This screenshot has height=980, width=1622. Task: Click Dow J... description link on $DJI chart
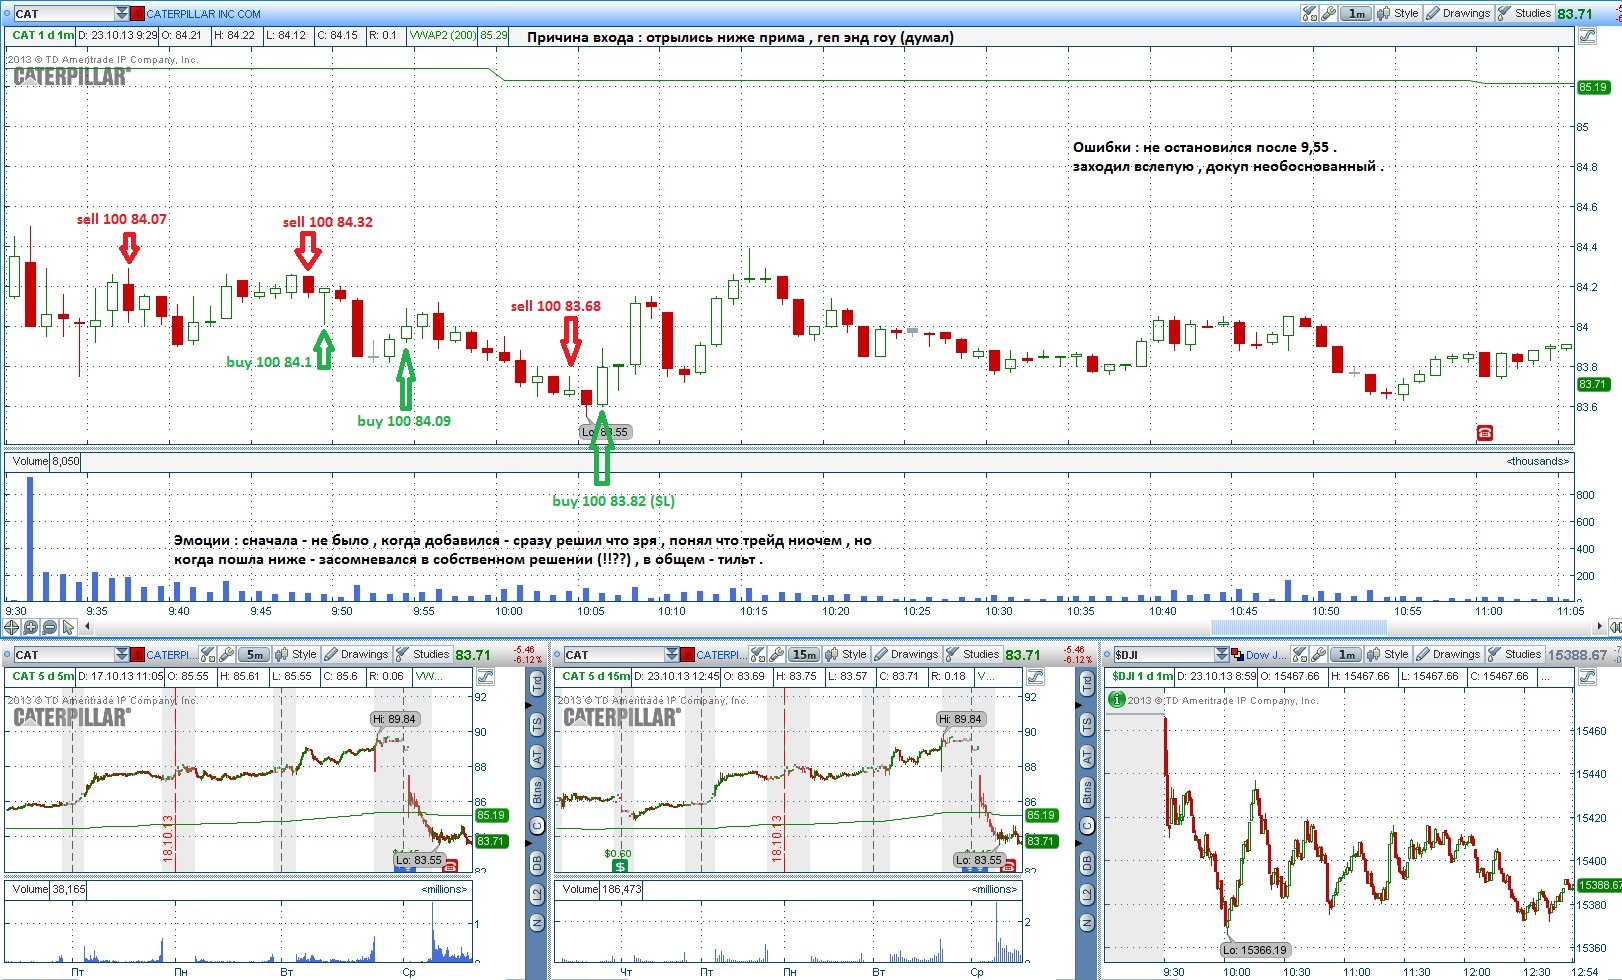1266,655
